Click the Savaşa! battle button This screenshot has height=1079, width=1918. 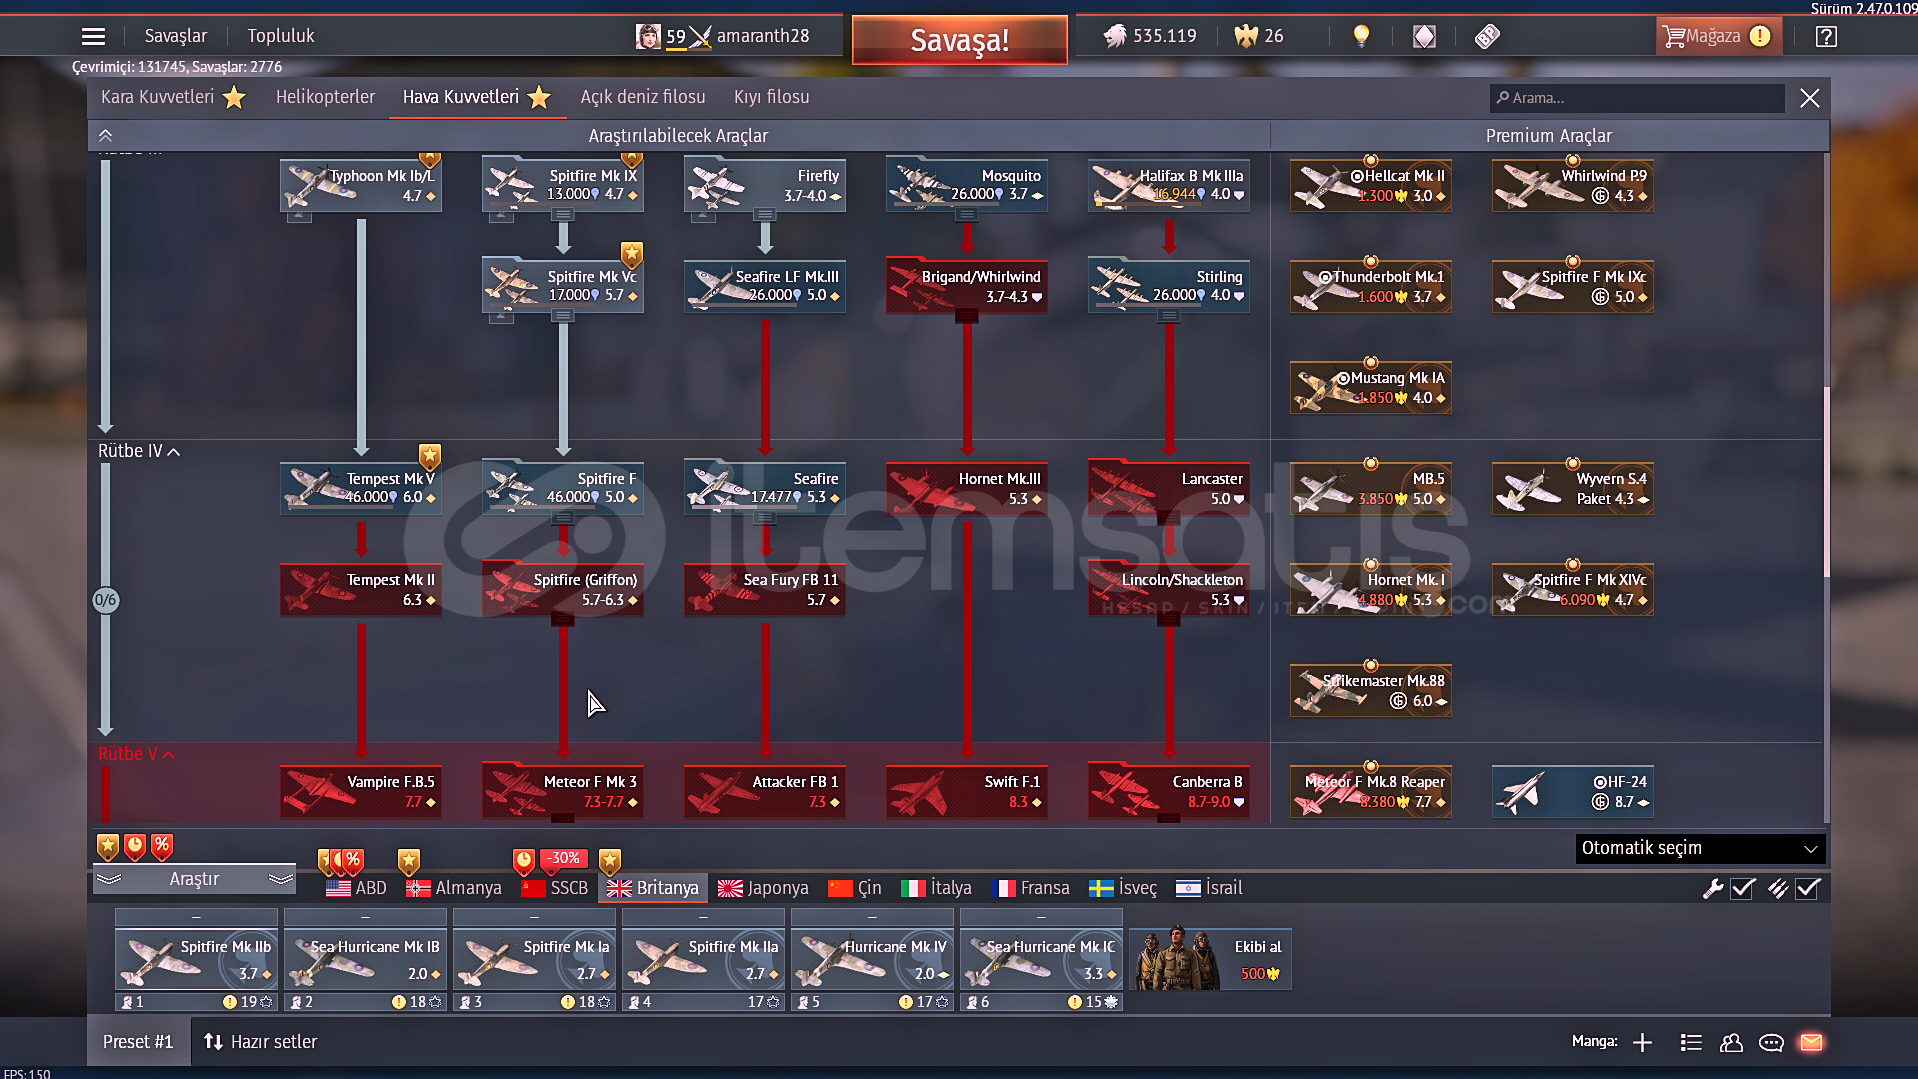coord(960,40)
